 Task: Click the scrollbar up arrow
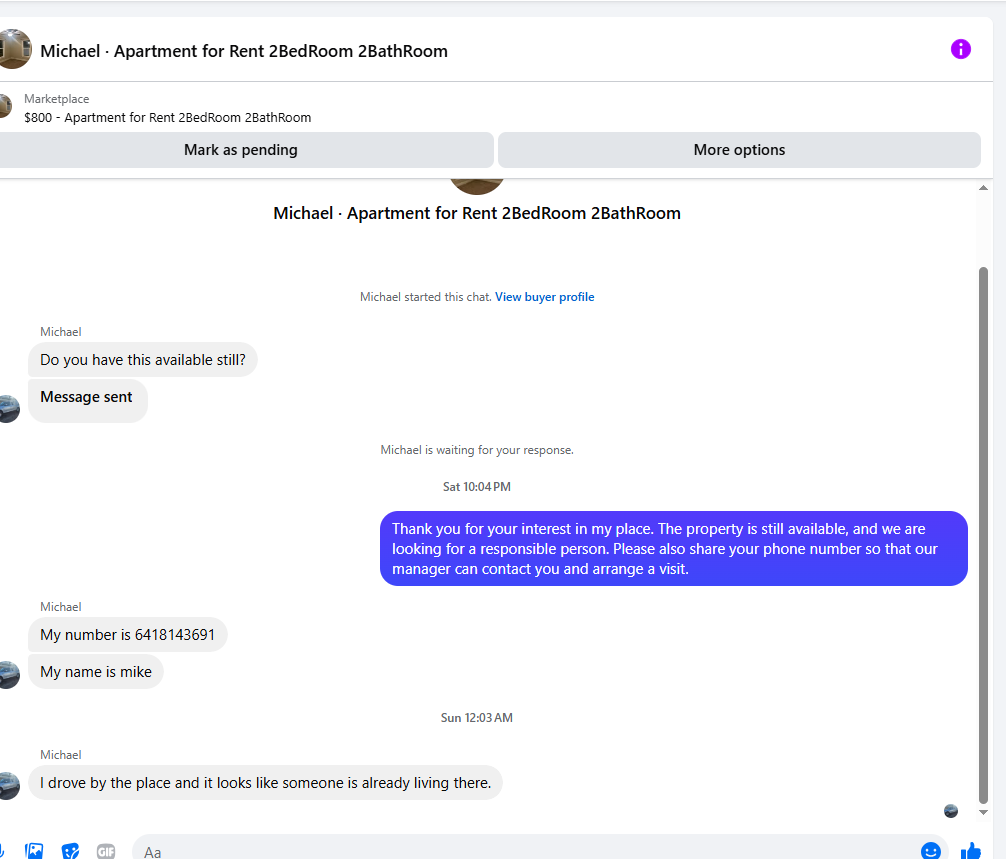[983, 188]
